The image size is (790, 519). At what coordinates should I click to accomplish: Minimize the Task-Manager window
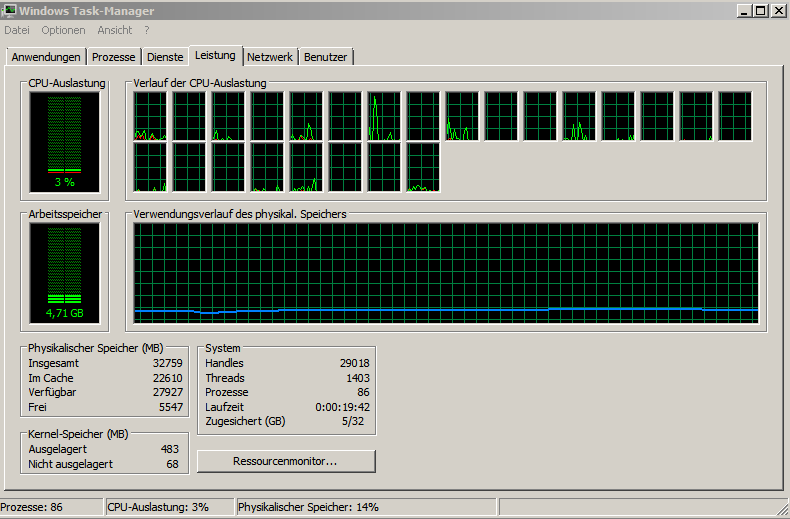click(744, 11)
